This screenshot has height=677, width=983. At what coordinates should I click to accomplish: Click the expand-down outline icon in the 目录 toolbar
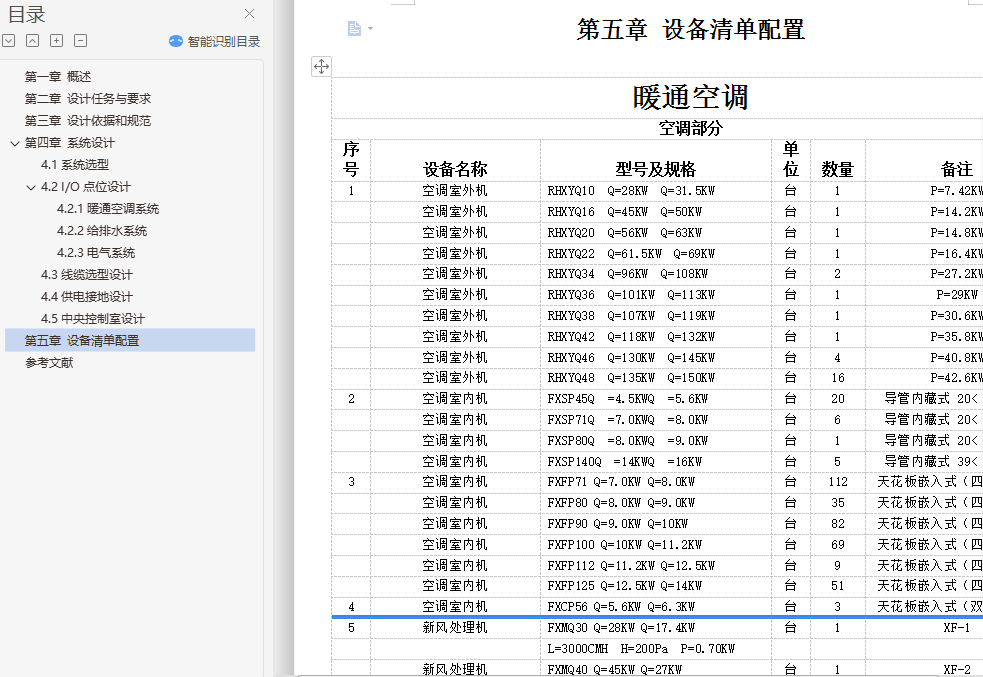[9, 41]
